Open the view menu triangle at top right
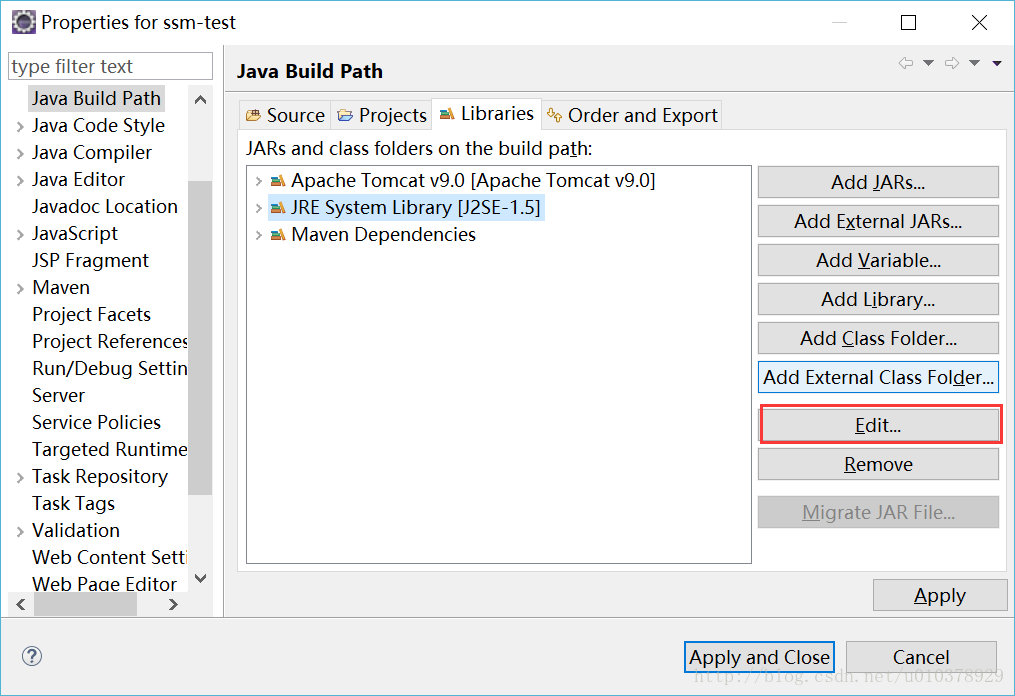The width and height of the screenshot is (1015, 696). click(997, 63)
